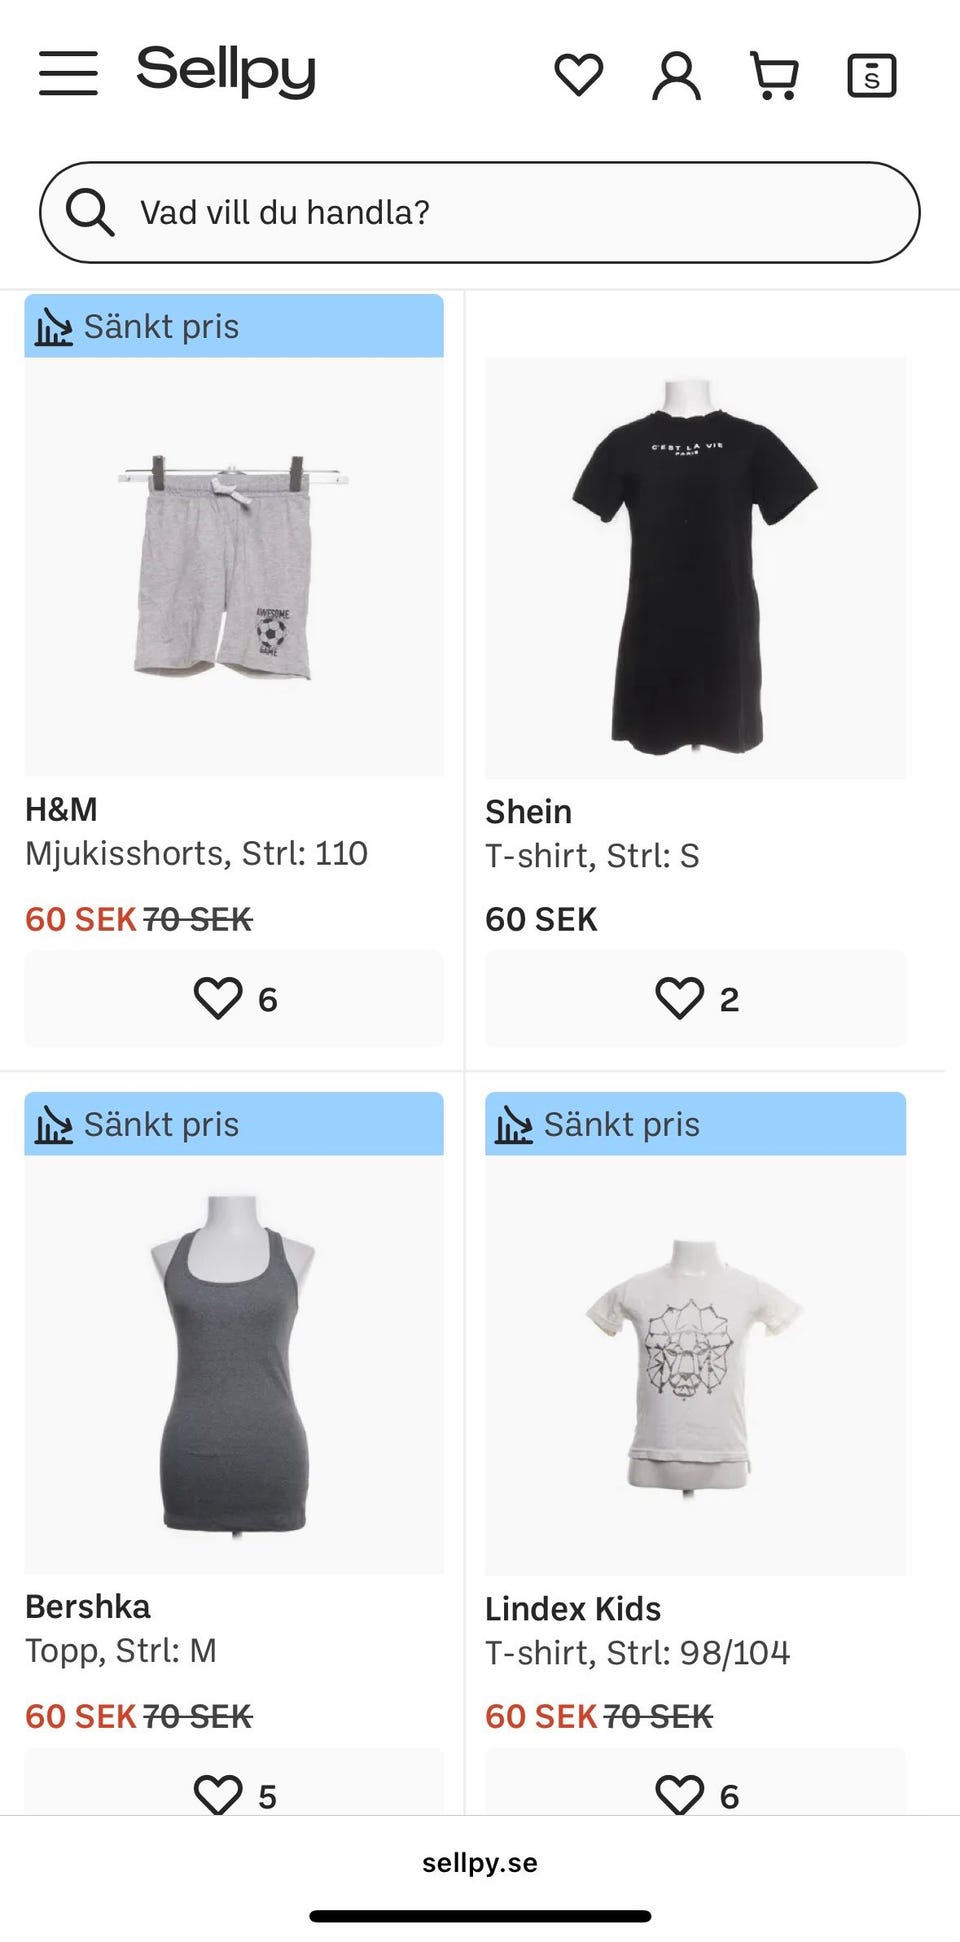
Task: Open the black Shein T-shirt photo
Action: (695, 567)
